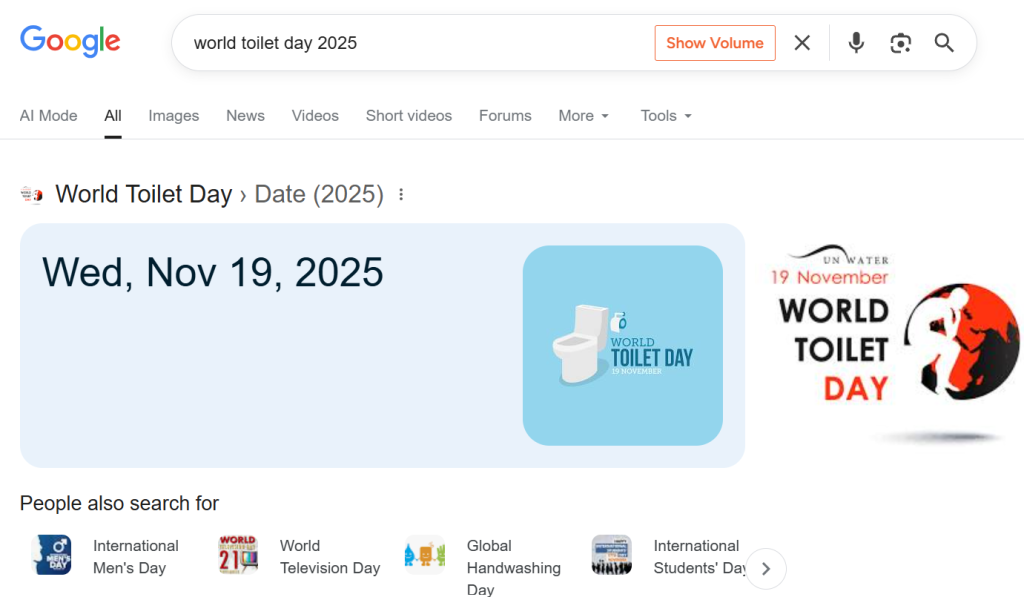The image size is (1024, 597).
Task: Switch to AI Mode tab
Action: point(48,116)
